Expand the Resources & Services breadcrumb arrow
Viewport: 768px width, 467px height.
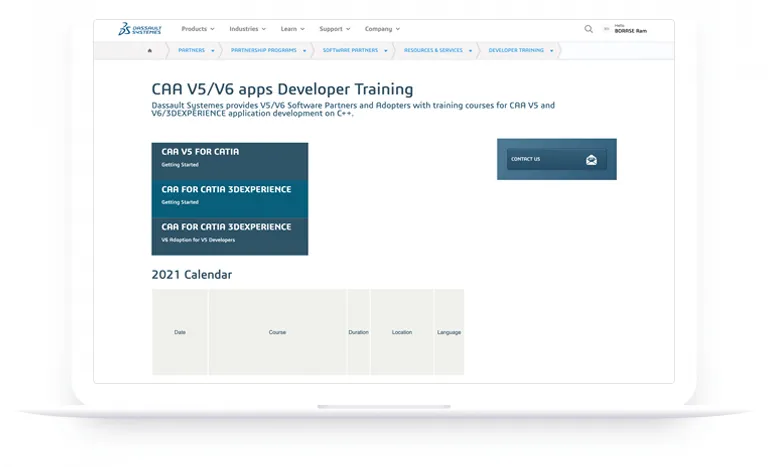coord(470,51)
